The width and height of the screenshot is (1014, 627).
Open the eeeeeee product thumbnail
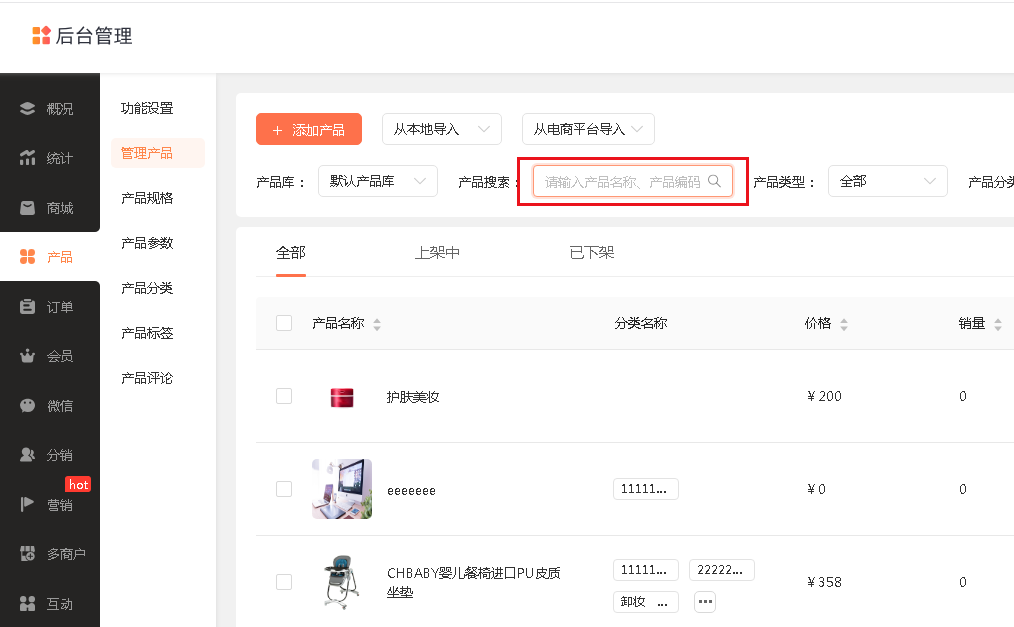coord(342,489)
